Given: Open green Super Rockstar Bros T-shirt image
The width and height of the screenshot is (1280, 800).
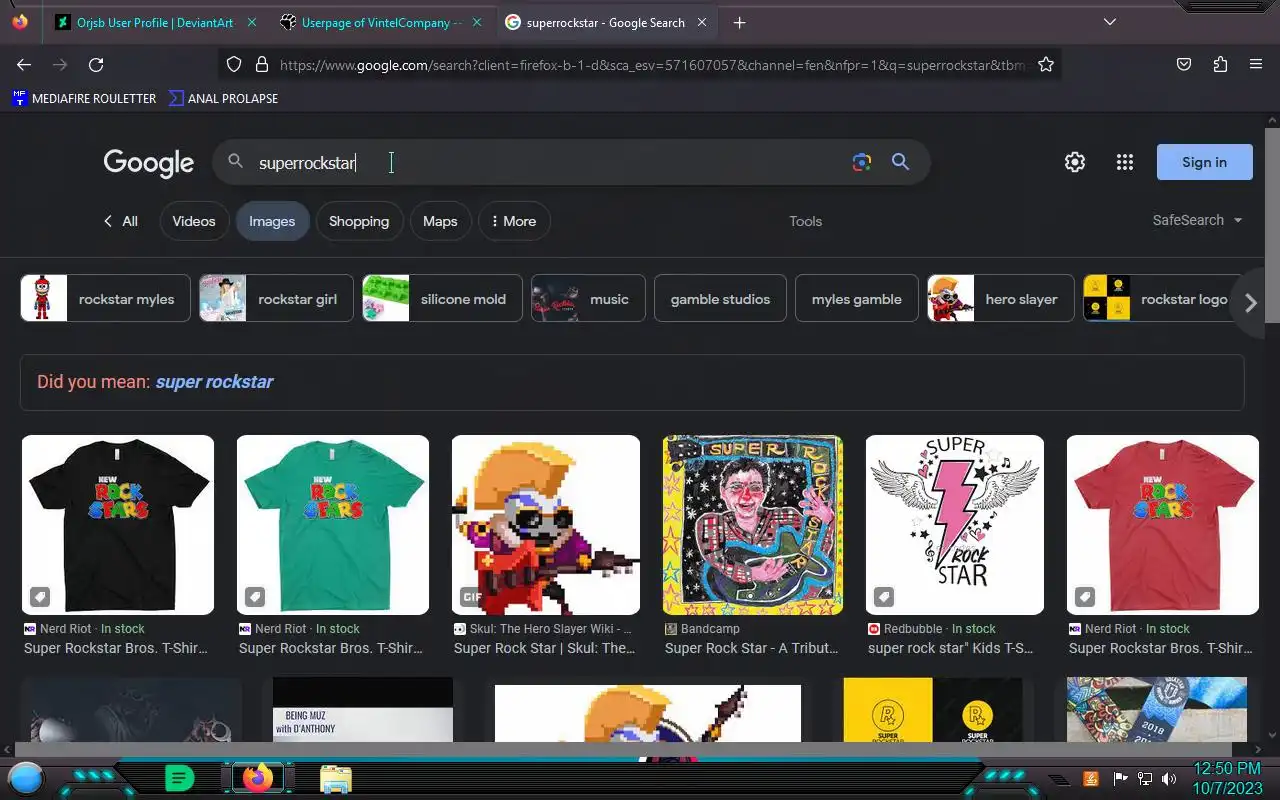Looking at the screenshot, I should coord(333,524).
